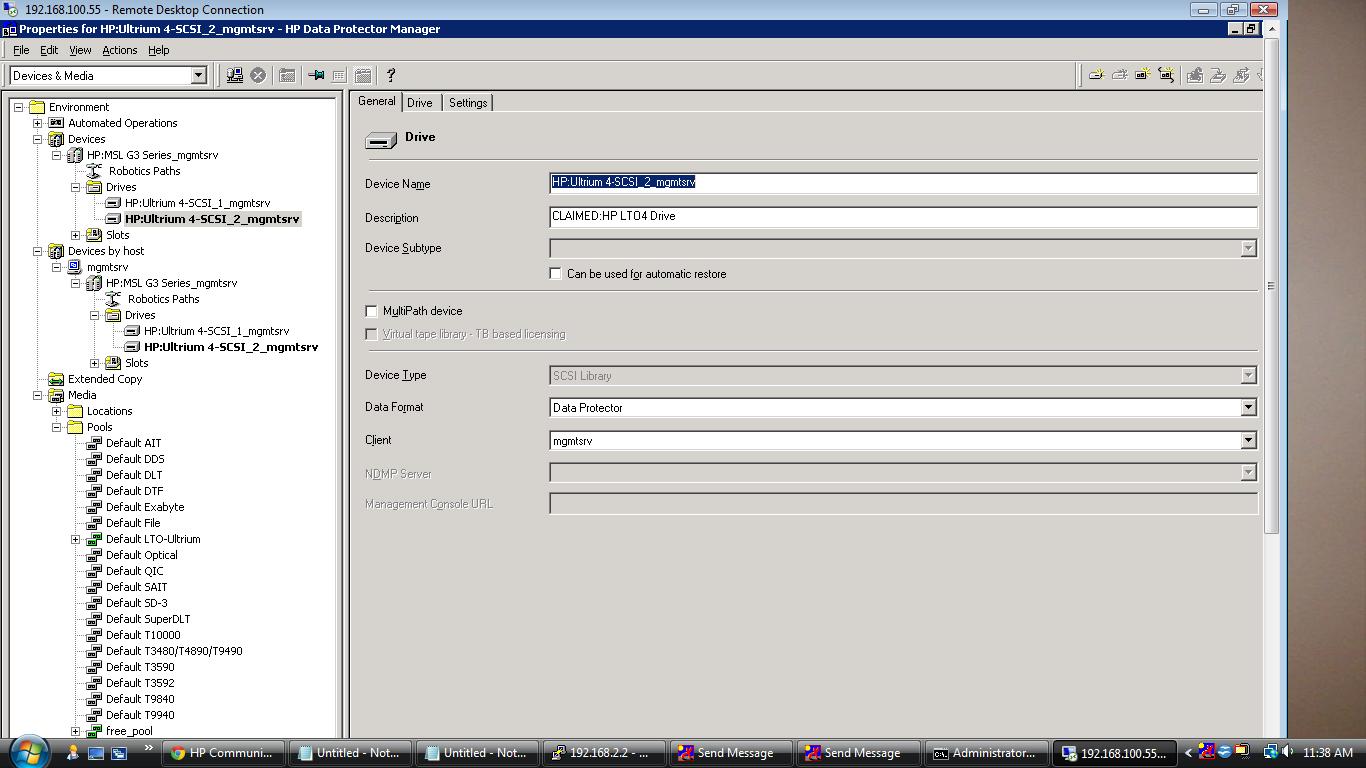Screen dimensions: 1366x768
Task: Select the General tab
Action: point(377,101)
